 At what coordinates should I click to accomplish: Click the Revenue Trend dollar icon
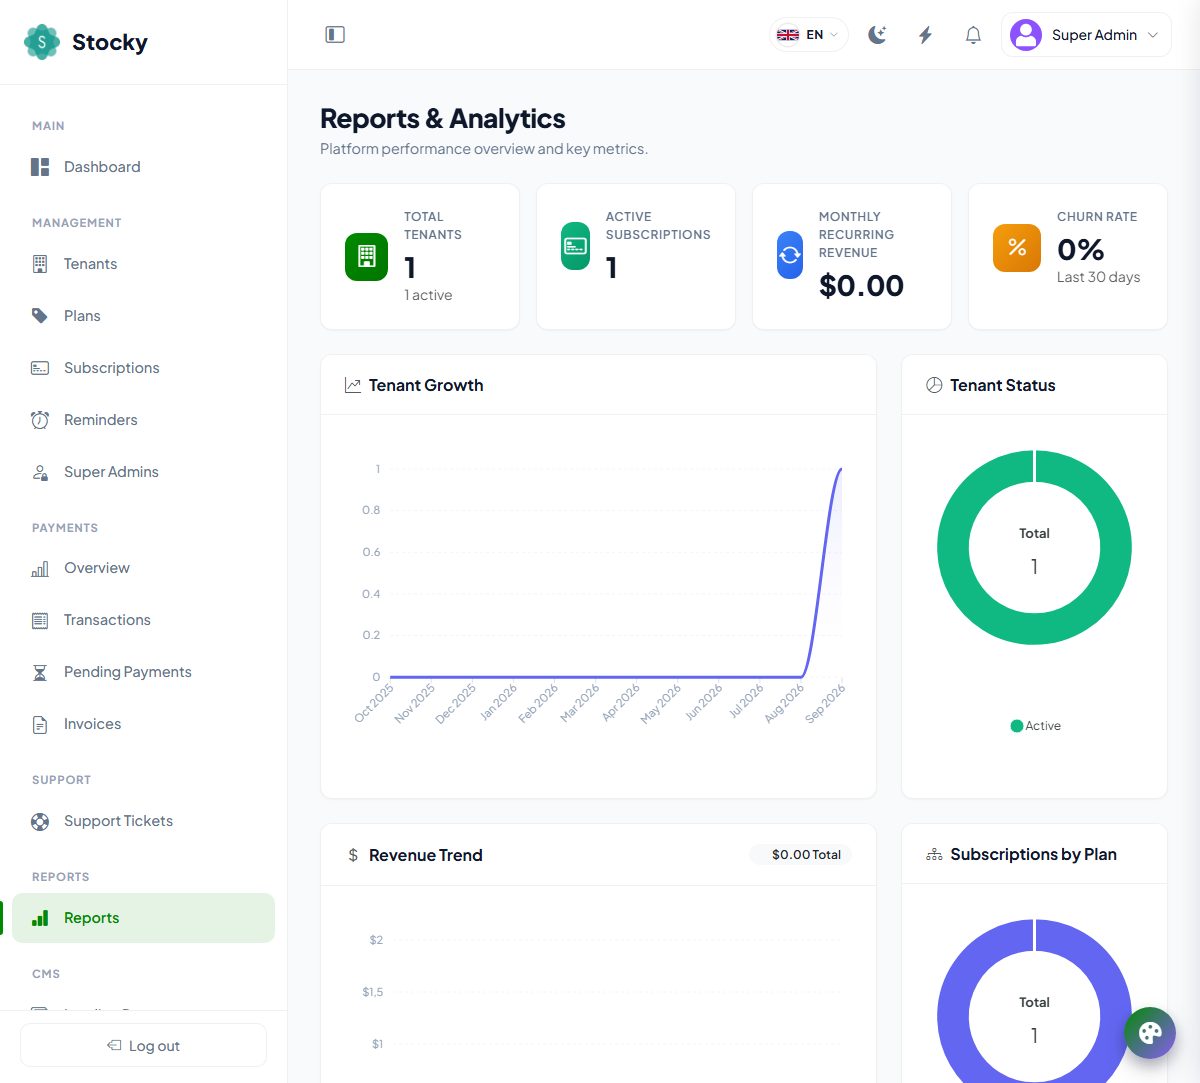pos(353,855)
